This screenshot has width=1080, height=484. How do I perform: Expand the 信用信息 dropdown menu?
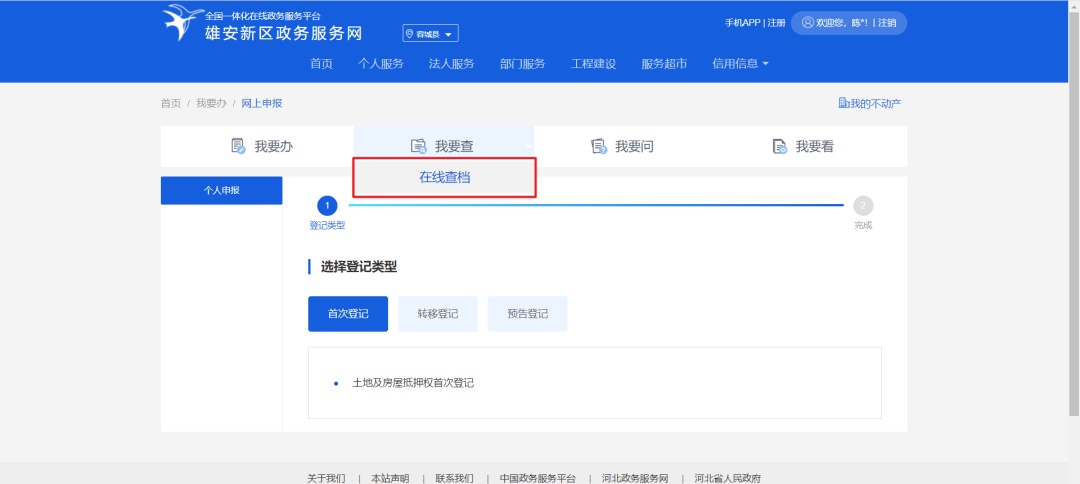(x=740, y=63)
